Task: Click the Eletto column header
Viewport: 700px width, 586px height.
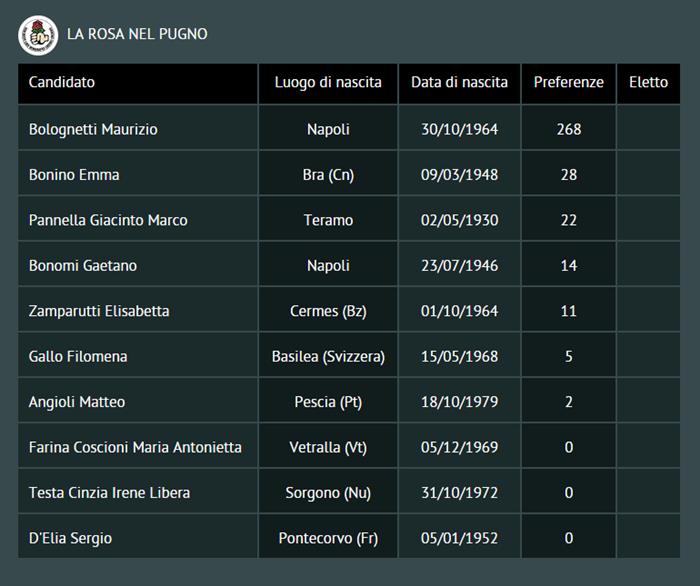Action: pos(648,82)
